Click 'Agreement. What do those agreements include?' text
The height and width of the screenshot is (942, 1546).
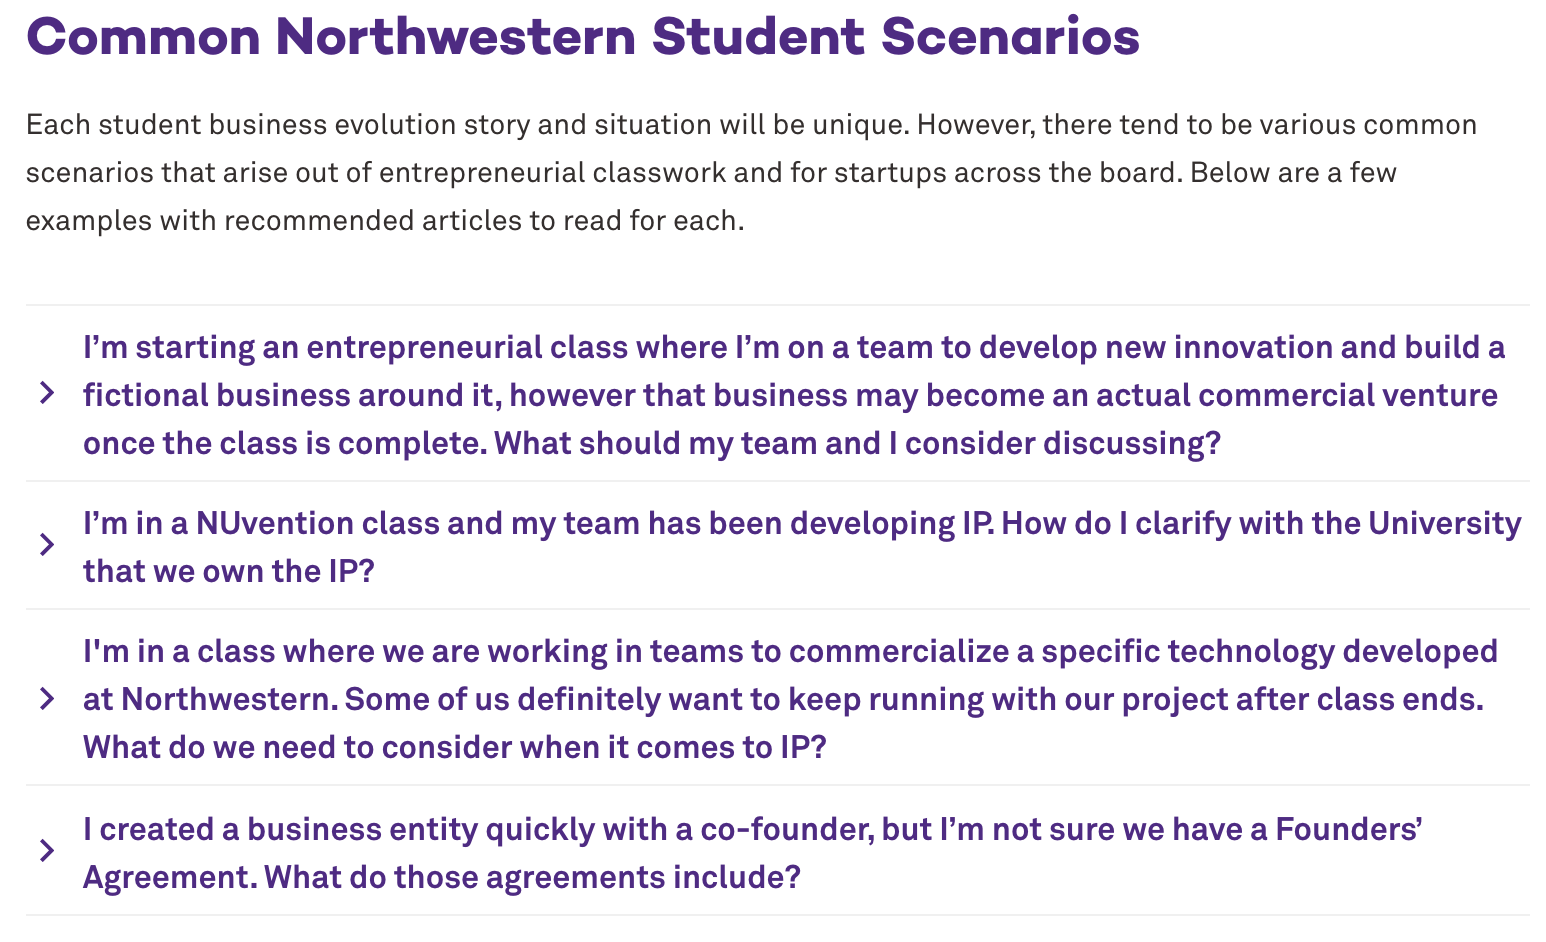pos(442,877)
